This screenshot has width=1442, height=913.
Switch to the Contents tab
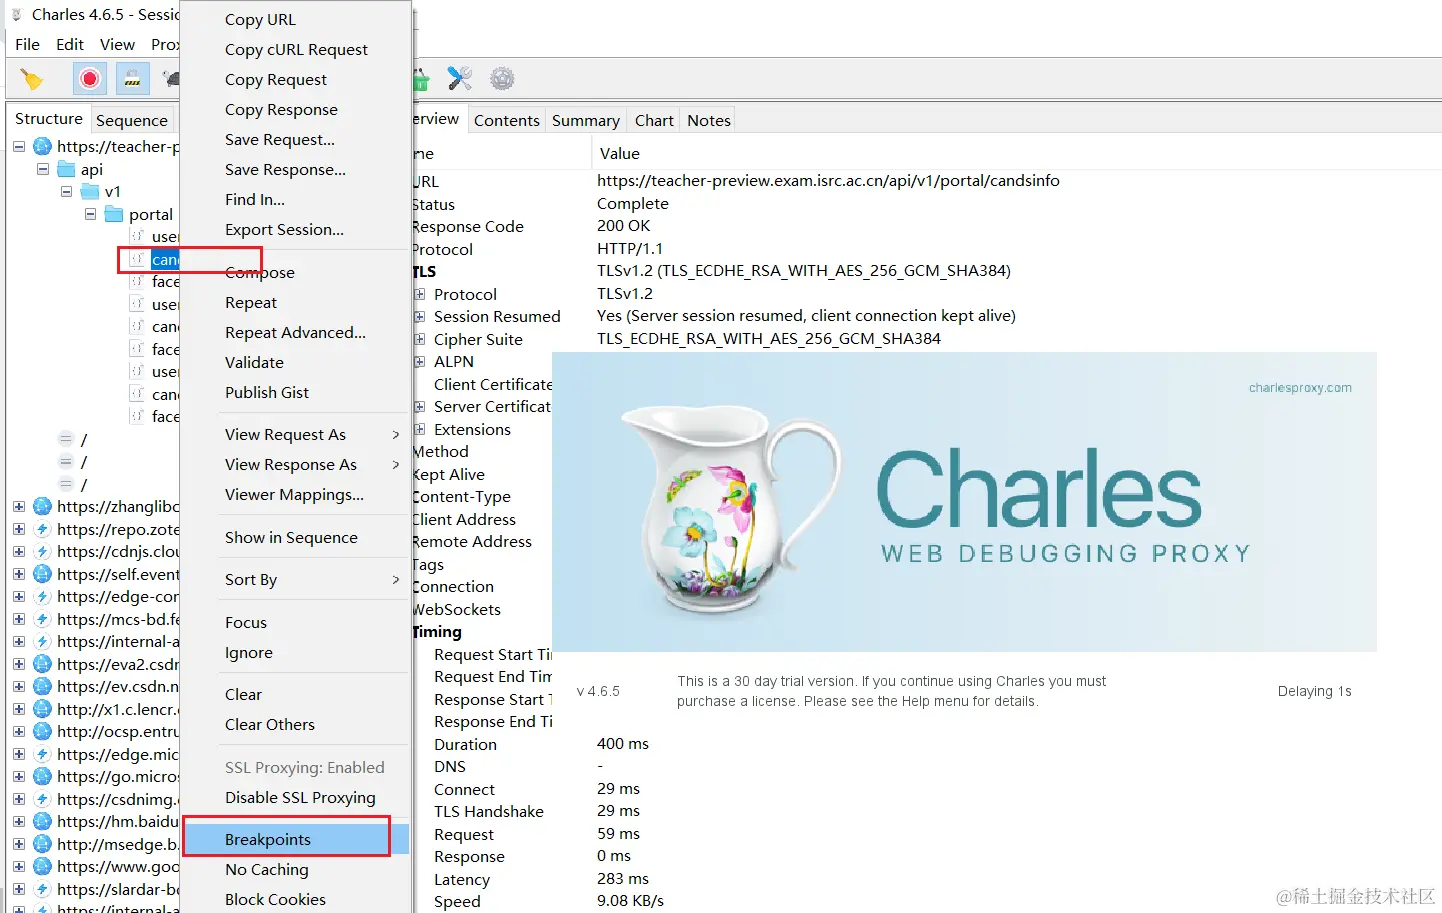point(506,120)
